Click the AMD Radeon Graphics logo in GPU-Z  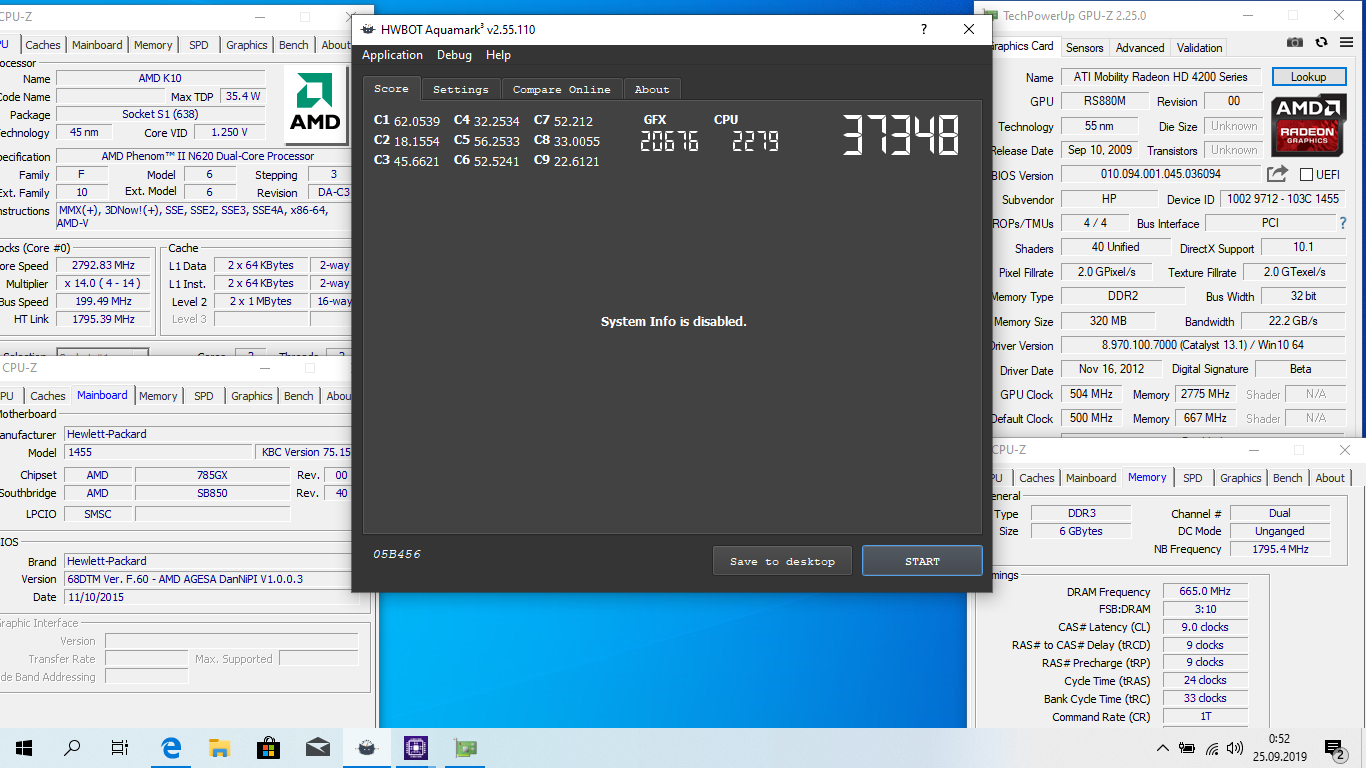1308,124
